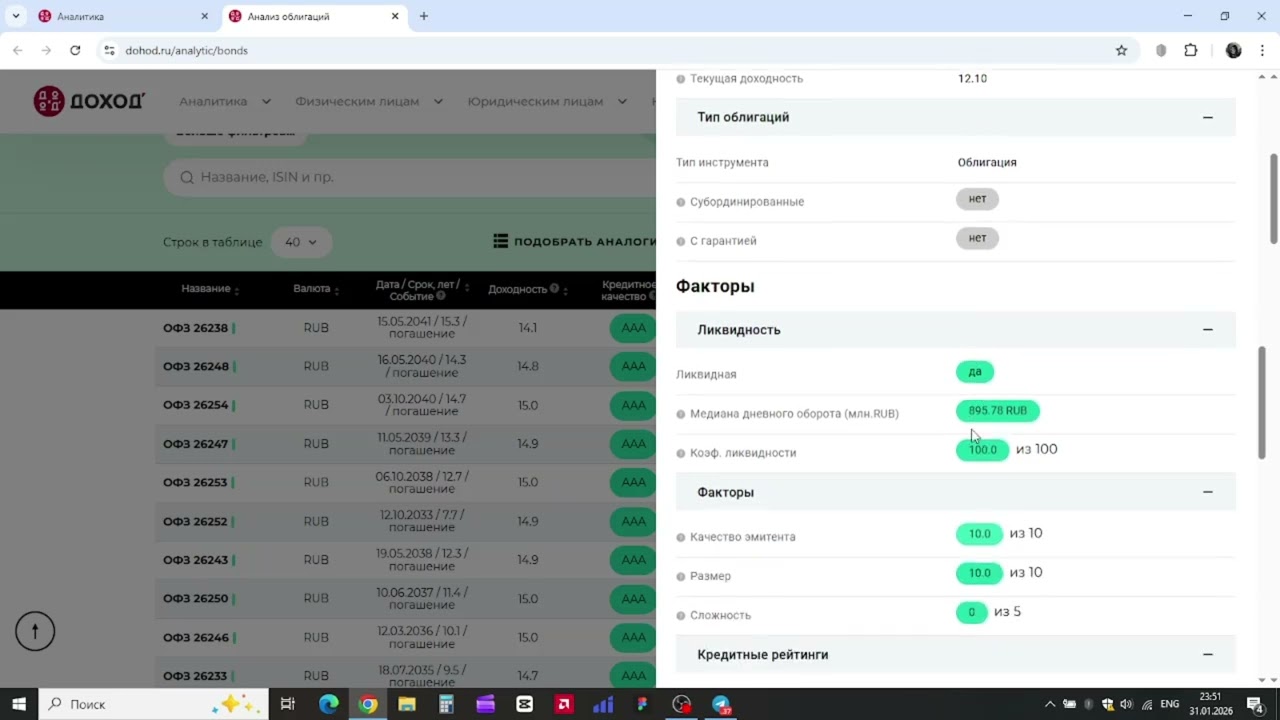The width and height of the screenshot is (1280, 720).
Task: Collapse the Тип облигаций section
Action: pyautogui.click(x=1208, y=117)
